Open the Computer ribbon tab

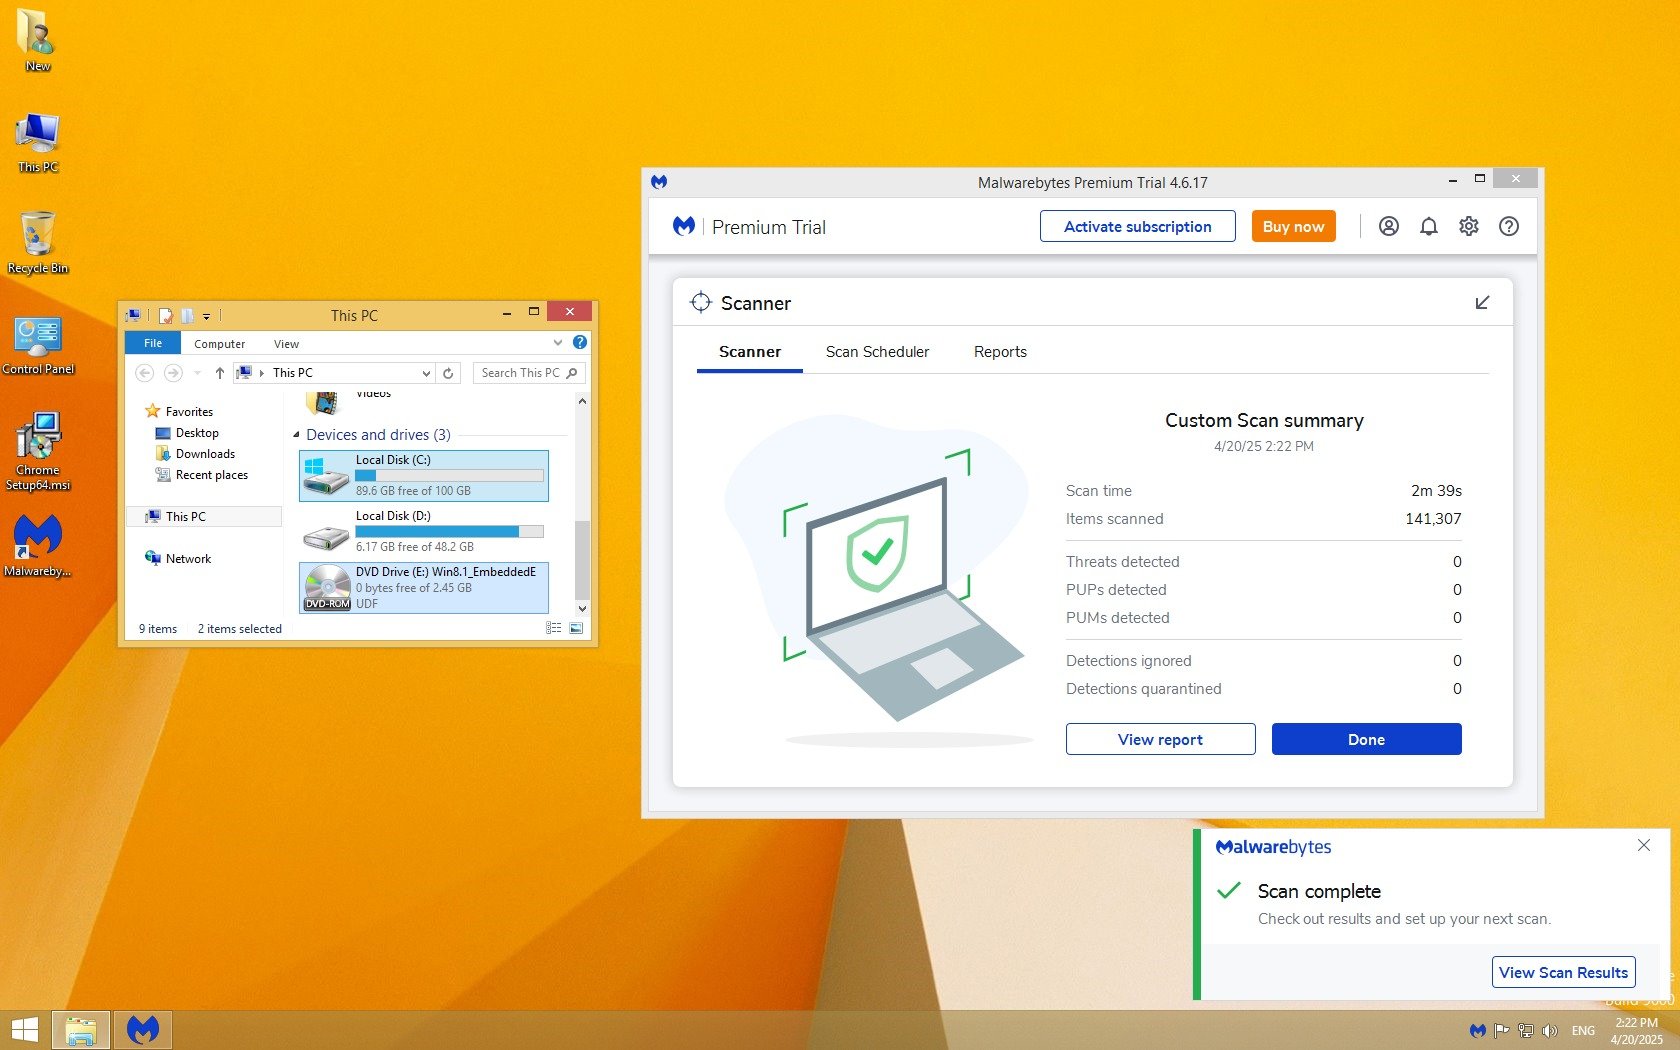point(219,343)
